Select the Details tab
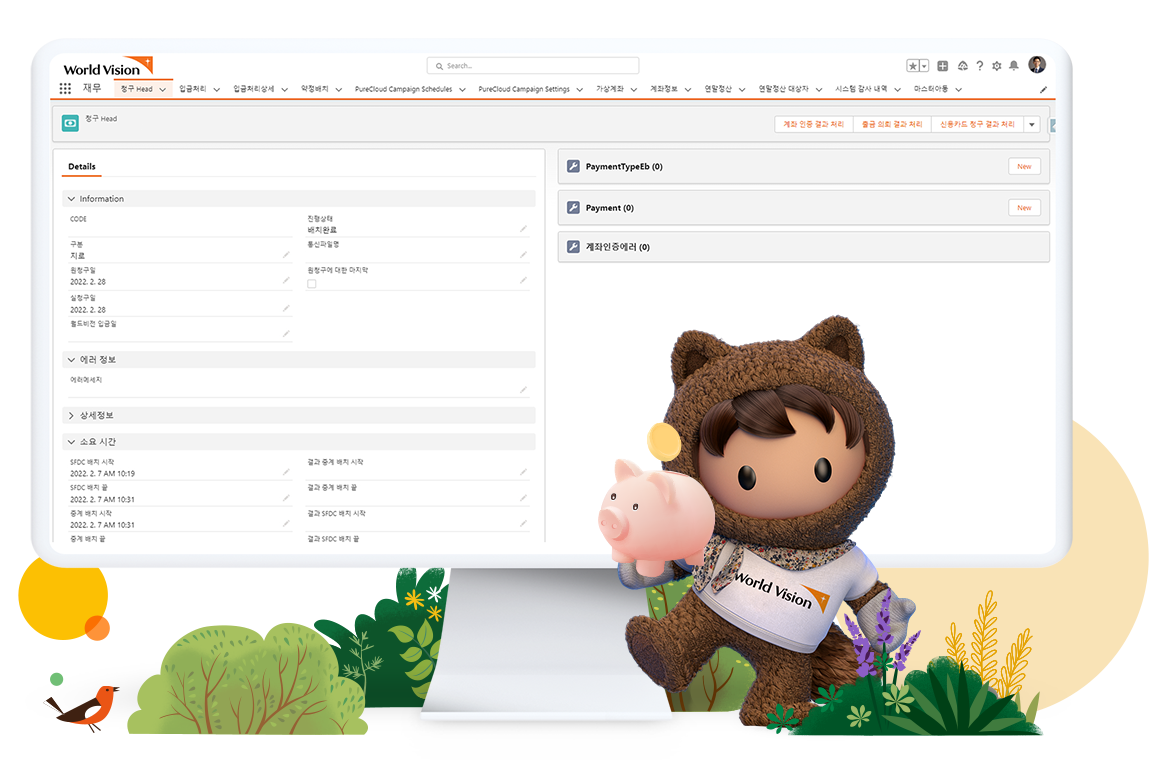 point(82,167)
